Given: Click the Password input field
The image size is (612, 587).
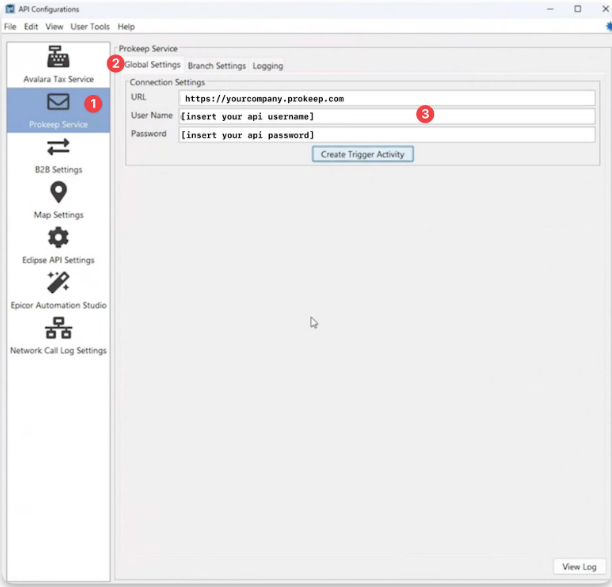Looking at the screenshot, I should [x=387, y=135].
